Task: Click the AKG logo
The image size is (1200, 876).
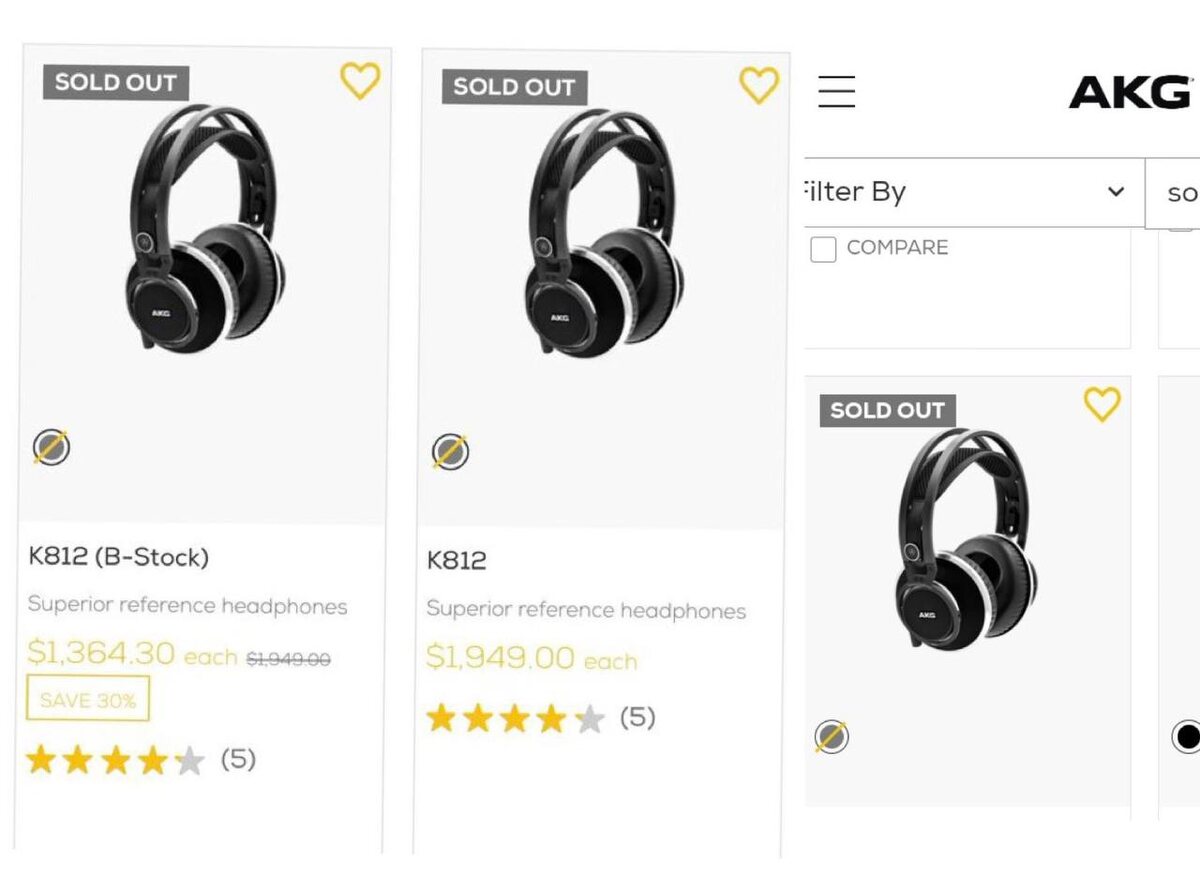Action: 1130,93
